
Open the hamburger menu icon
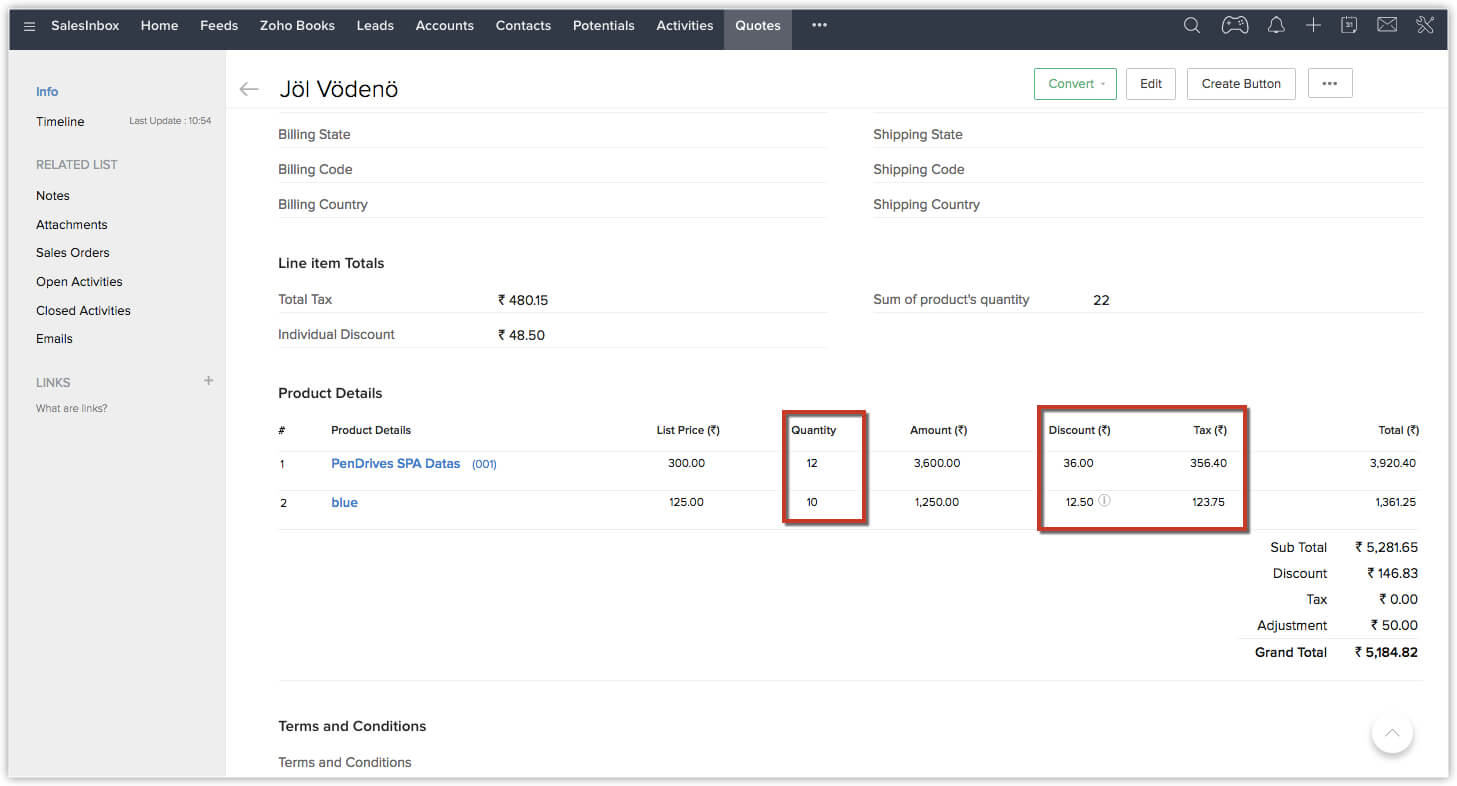pos(30,26)
